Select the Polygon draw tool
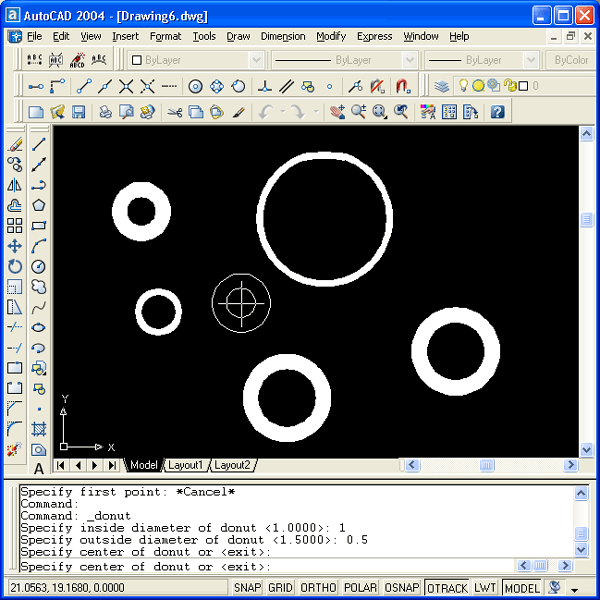This screenshot has width=600, height=600. (x=39, y=205)
